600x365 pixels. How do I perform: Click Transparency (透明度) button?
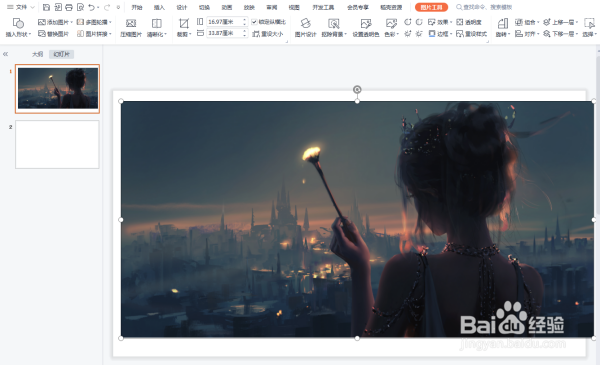[469, 22]
